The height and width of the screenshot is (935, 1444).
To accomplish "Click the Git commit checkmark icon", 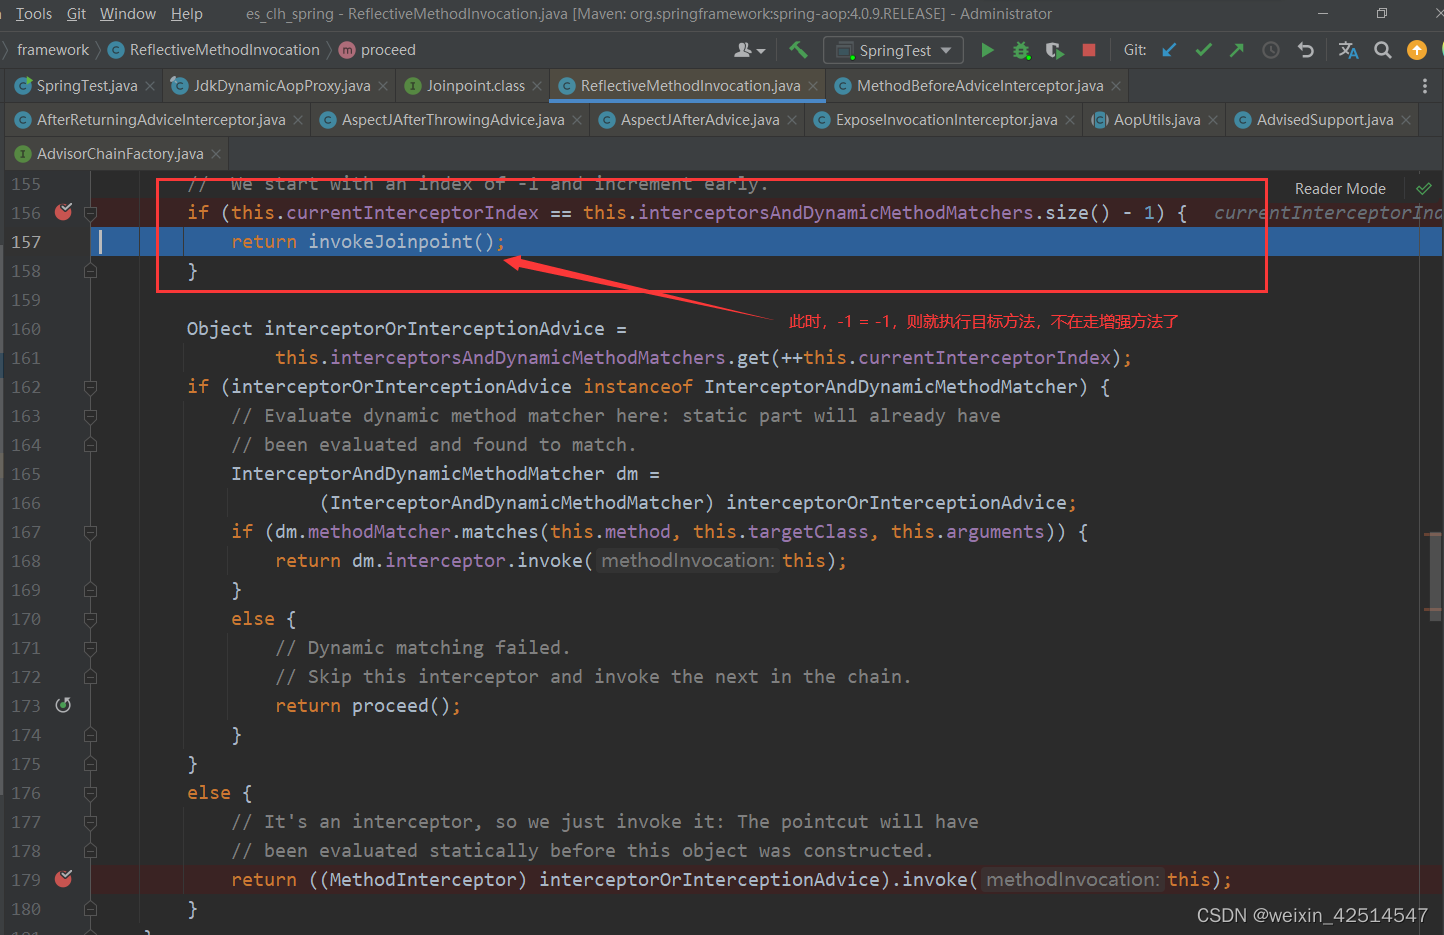I will click(1203, 50).
